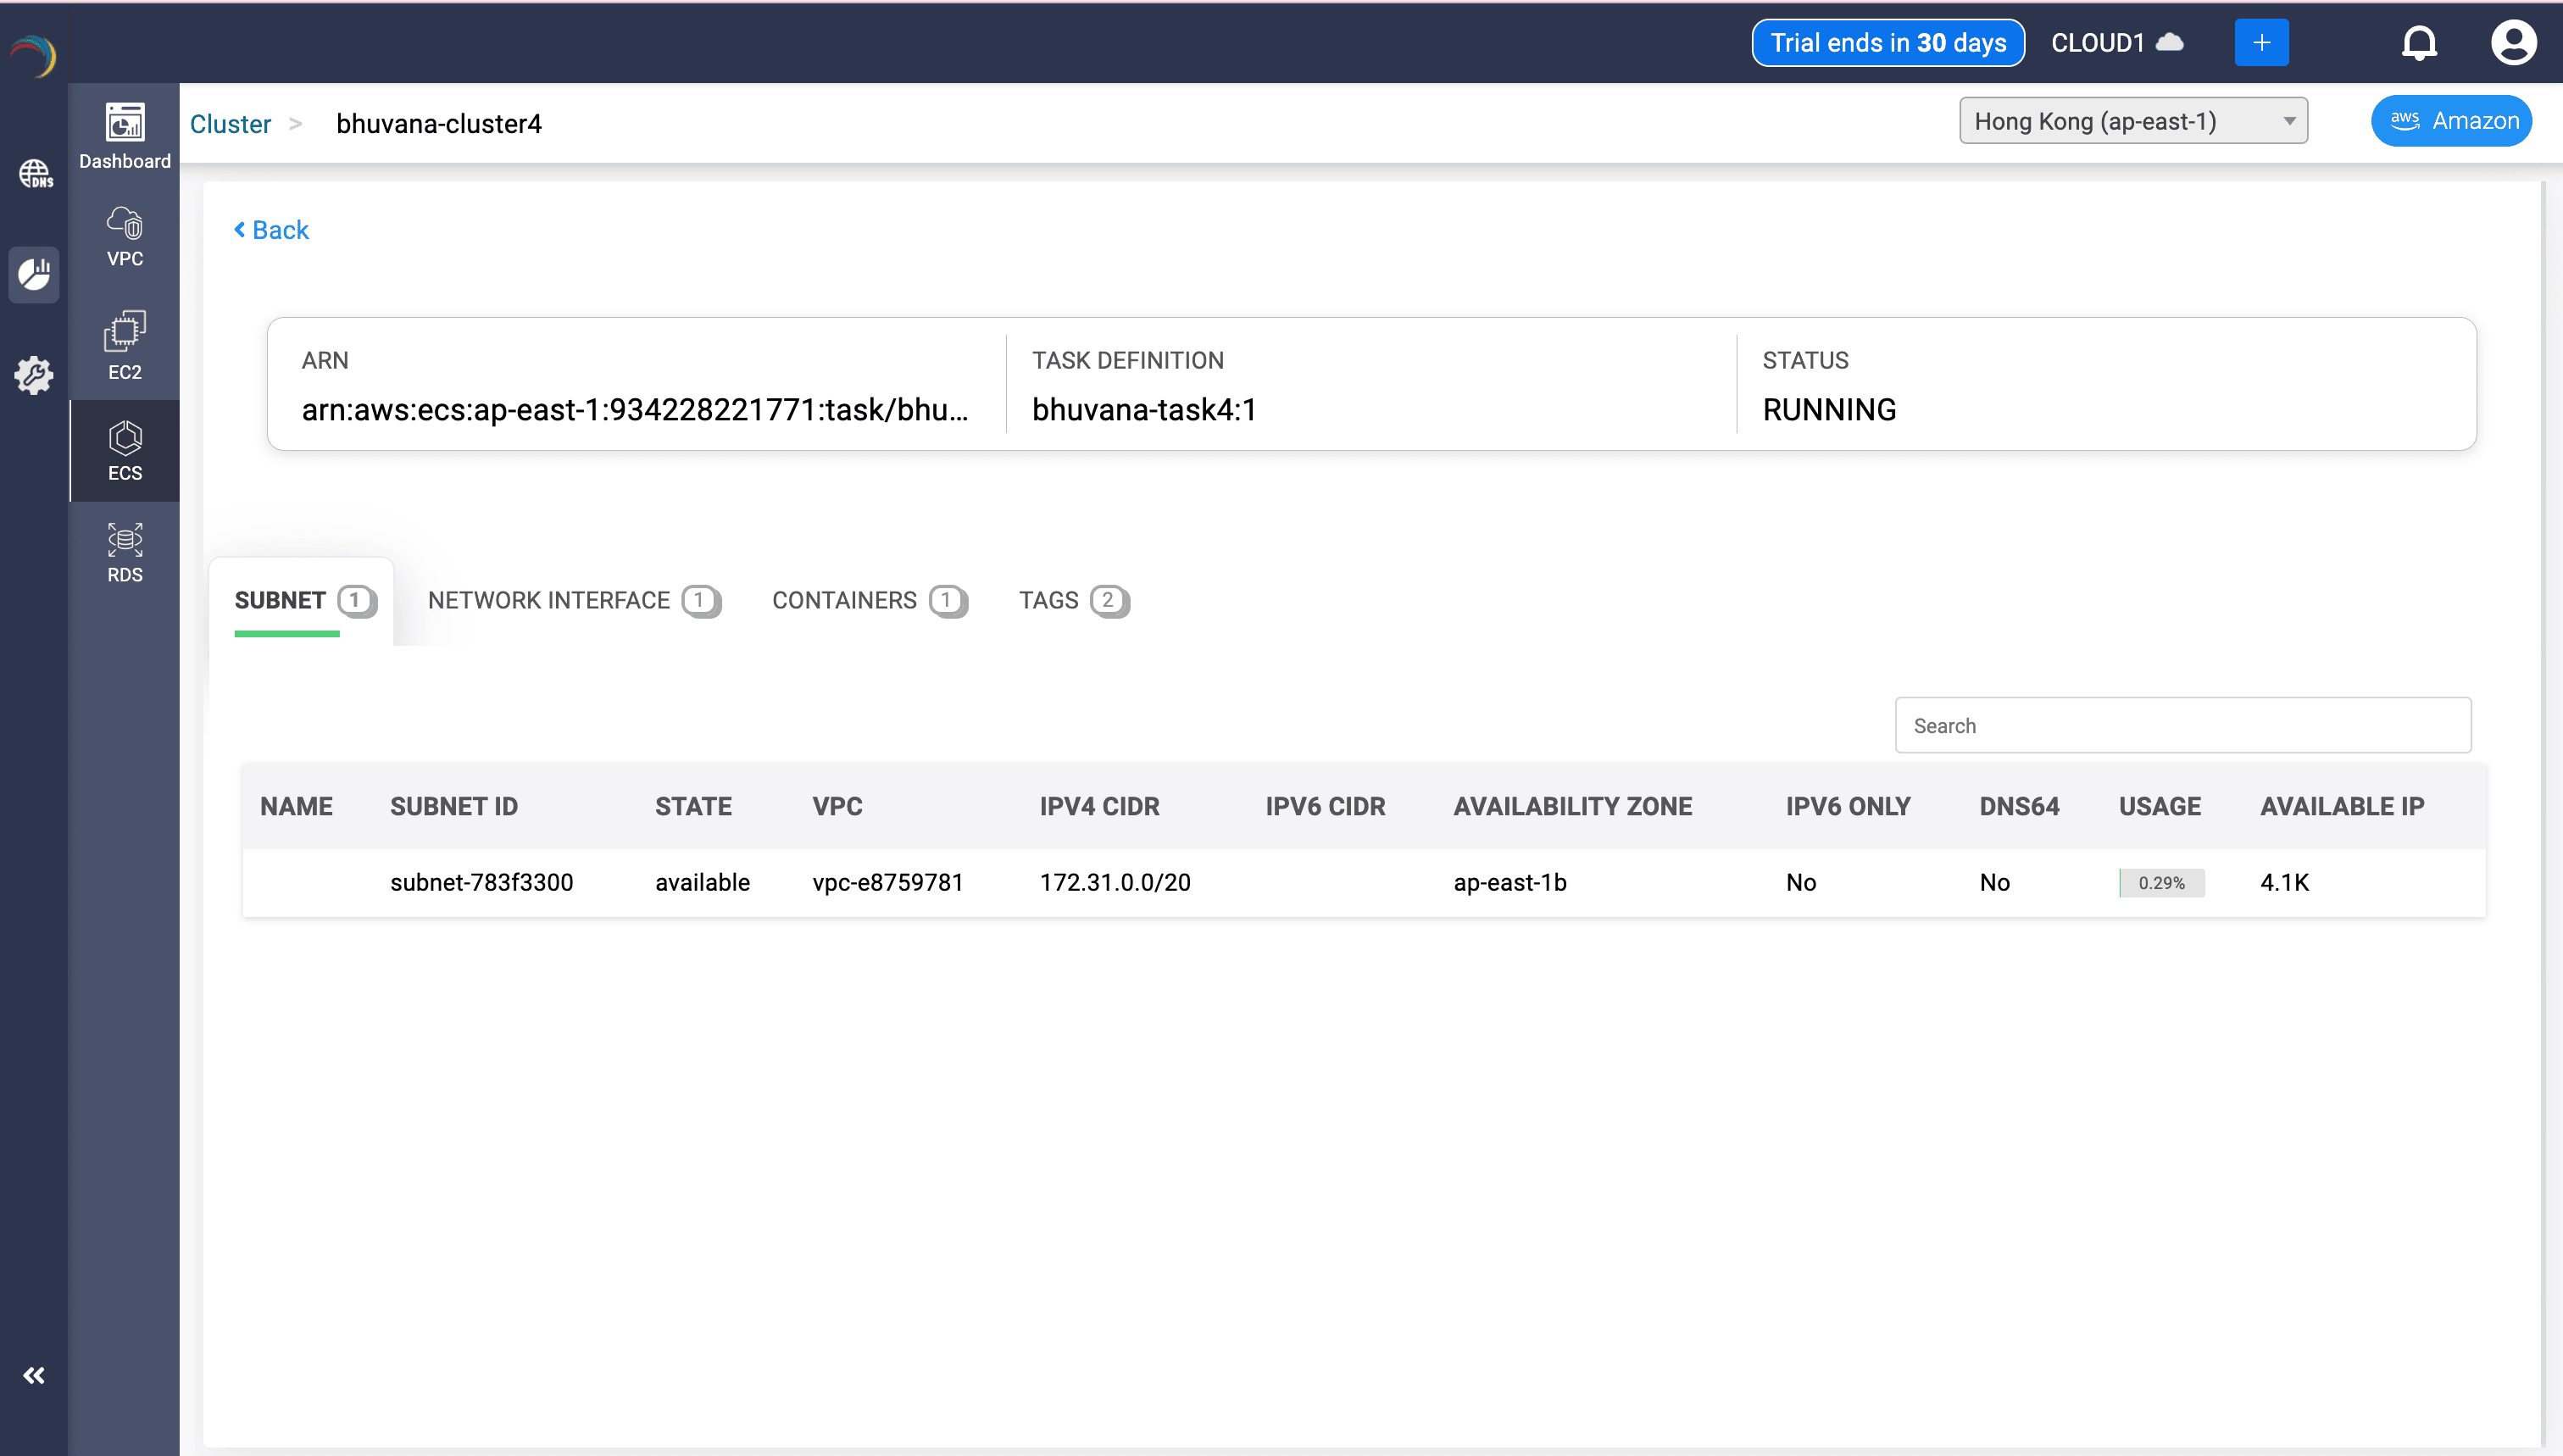Click the Amazon AWS provider button
Image resolution: width=2563 pixels, height=1456 pixels.
point(2451,121)
